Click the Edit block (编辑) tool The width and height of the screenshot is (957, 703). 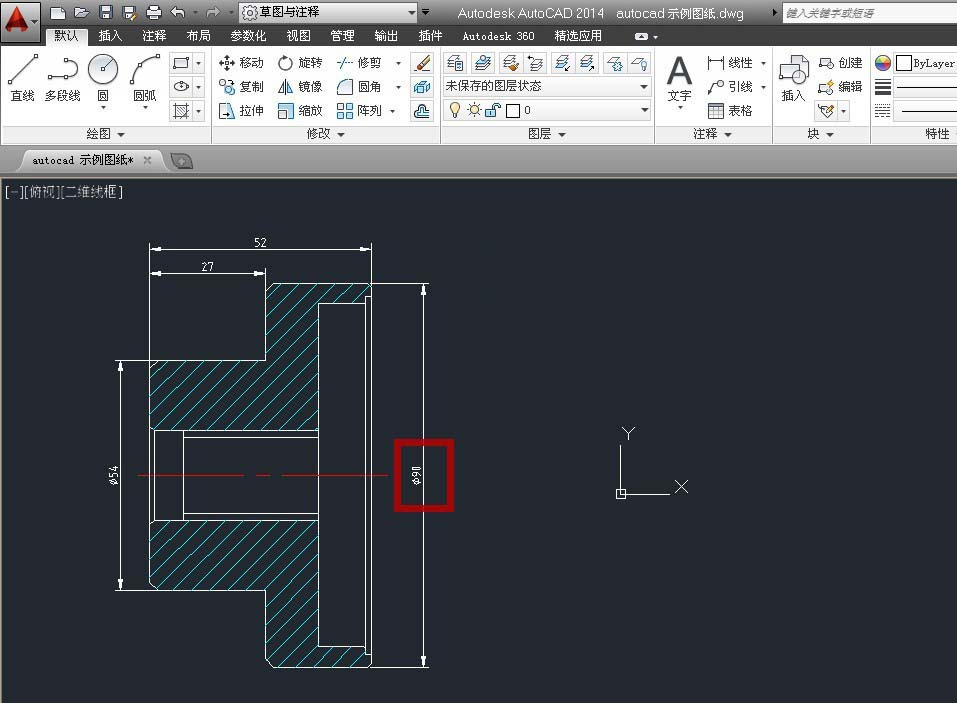tap(840, 87)
